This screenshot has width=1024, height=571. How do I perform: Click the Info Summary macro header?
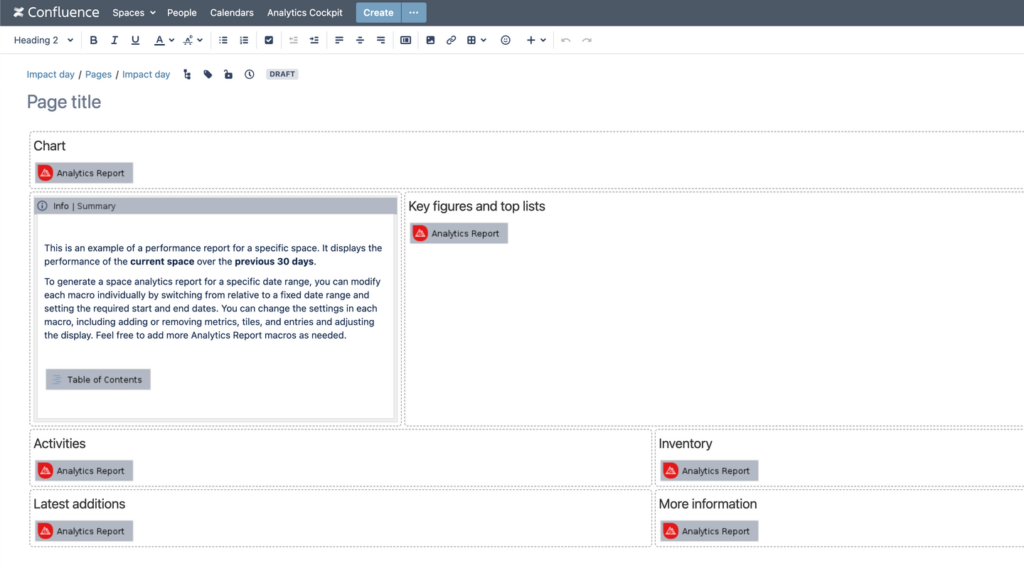216,206
